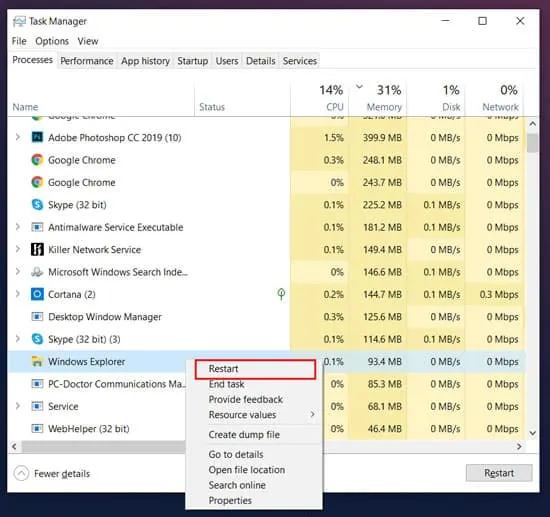Sort by the Network column header
The height and width of the screenshot is (517, 550).
tap(495, 98)
